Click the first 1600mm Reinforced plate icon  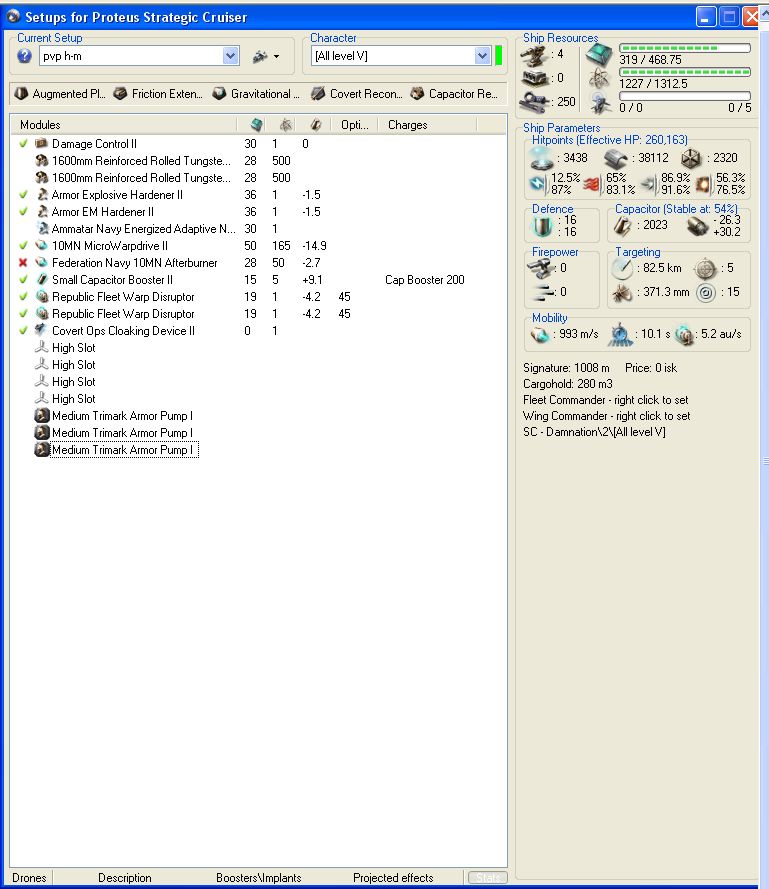pos(41,160)
